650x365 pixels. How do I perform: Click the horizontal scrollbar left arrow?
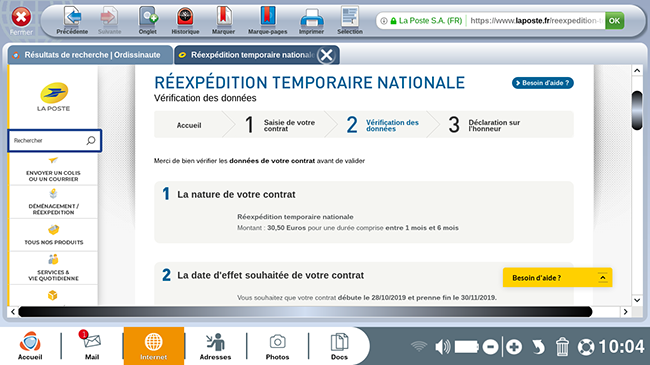(x=13, y=311)
